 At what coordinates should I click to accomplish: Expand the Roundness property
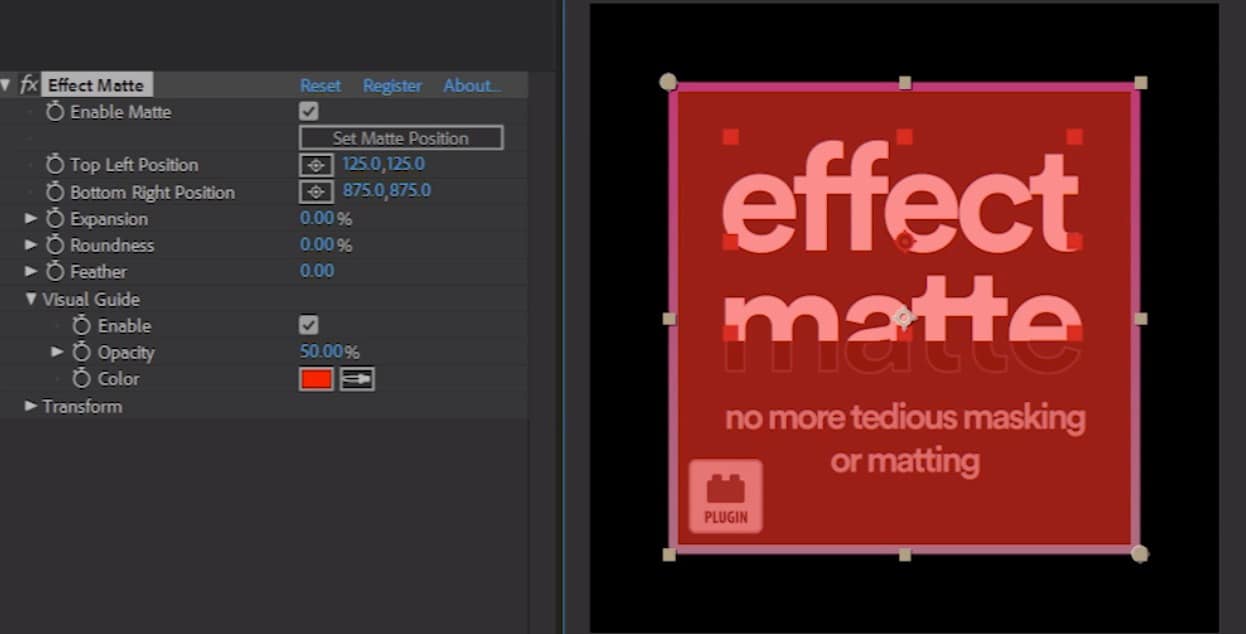coord(31,244)
